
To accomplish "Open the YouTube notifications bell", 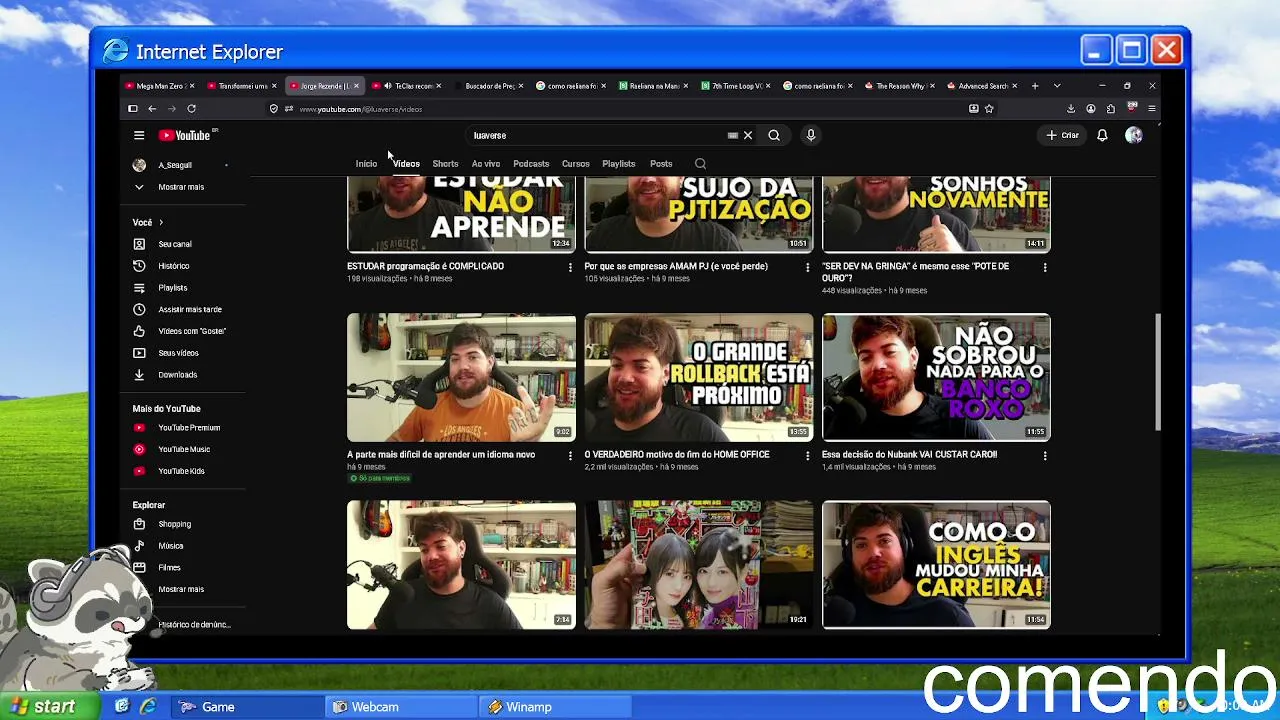I will pyautogui.click(x=1102, y=135).
